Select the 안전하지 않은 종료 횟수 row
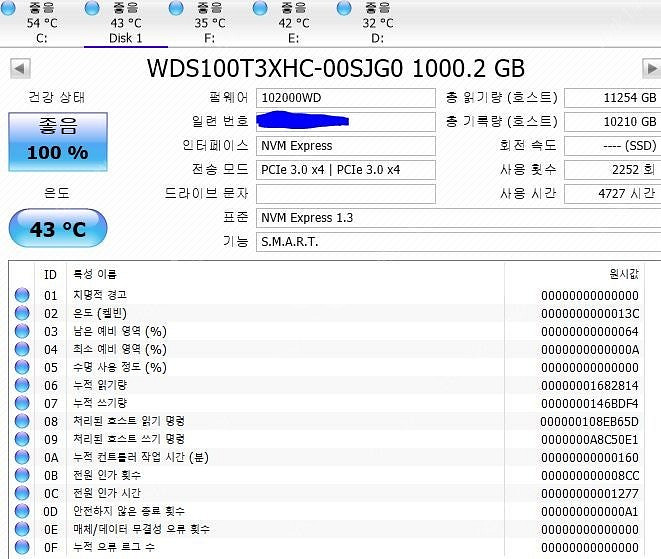 [325, 511]
